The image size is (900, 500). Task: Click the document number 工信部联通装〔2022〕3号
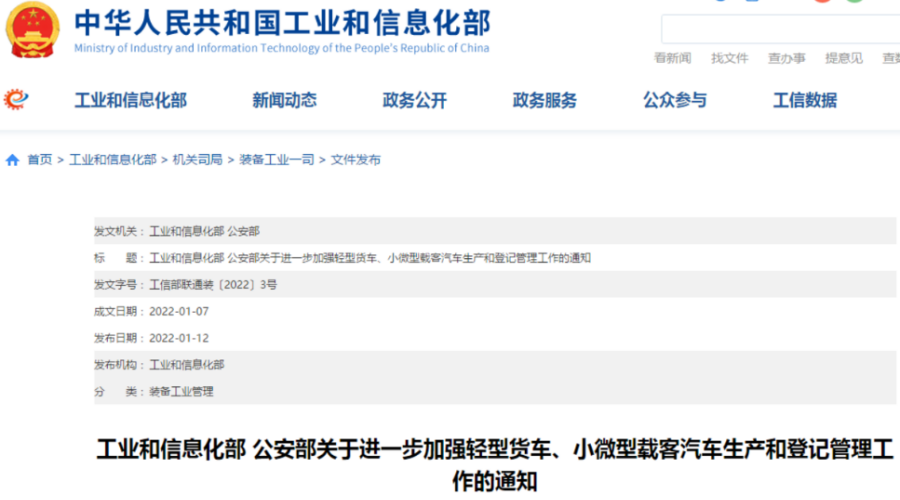click(213, 285)
